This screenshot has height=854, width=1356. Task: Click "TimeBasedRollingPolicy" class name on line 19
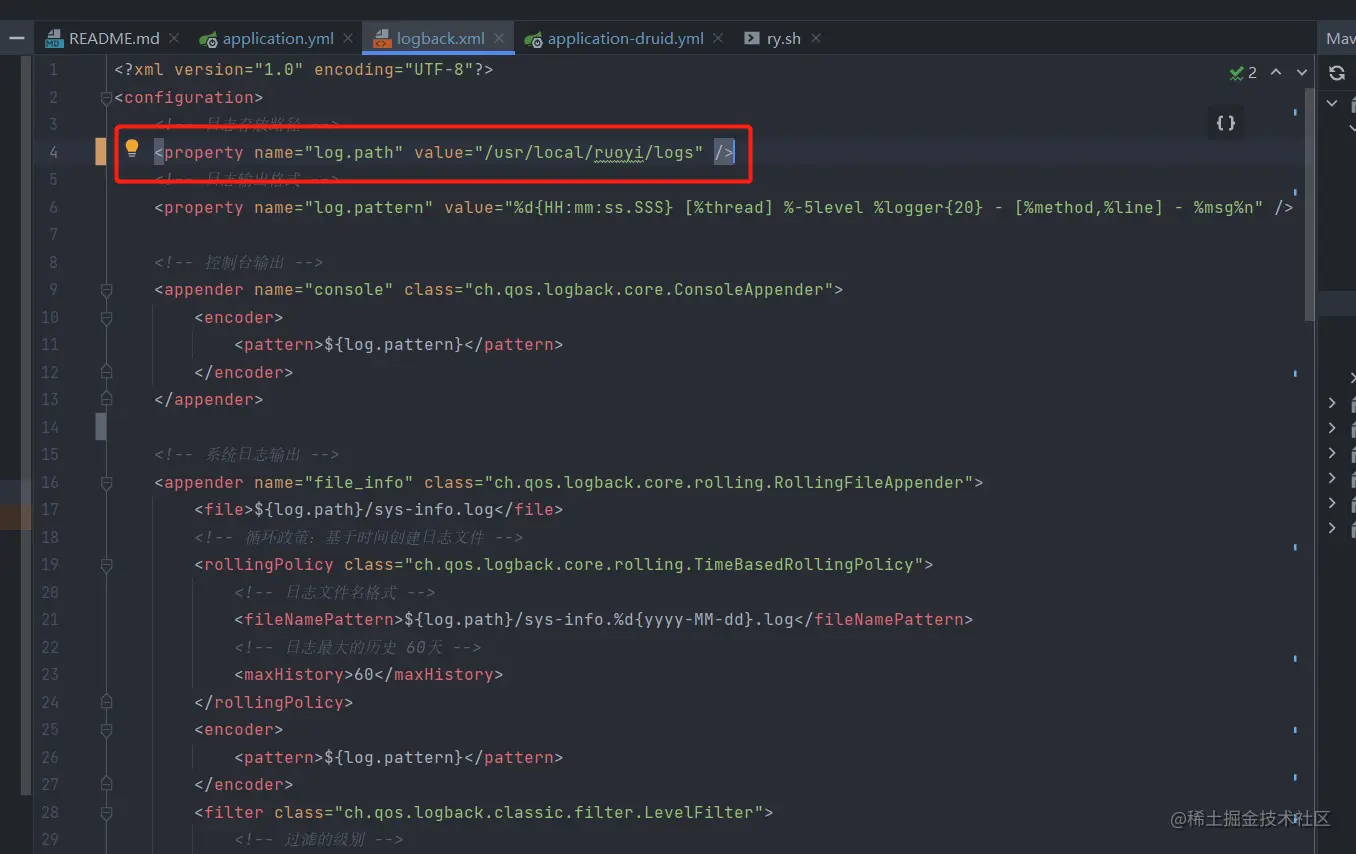tap(804, 565)
